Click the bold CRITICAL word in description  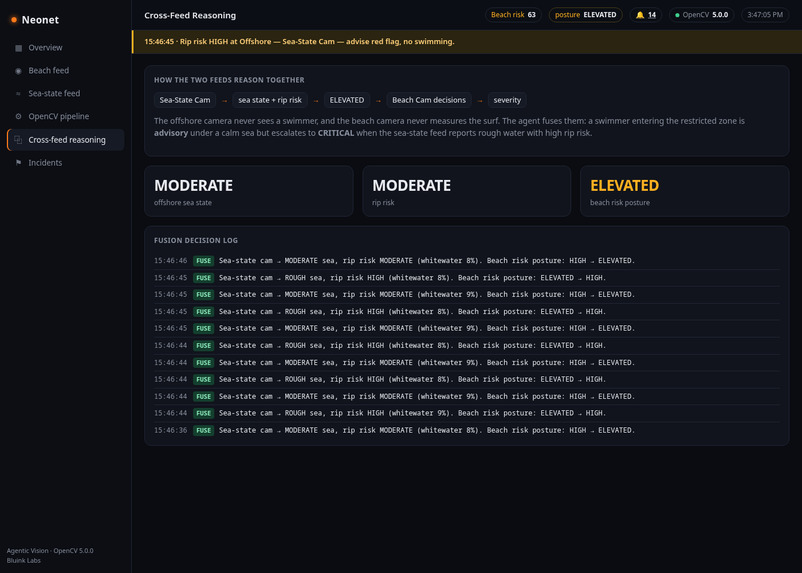[x=336, y=133]
